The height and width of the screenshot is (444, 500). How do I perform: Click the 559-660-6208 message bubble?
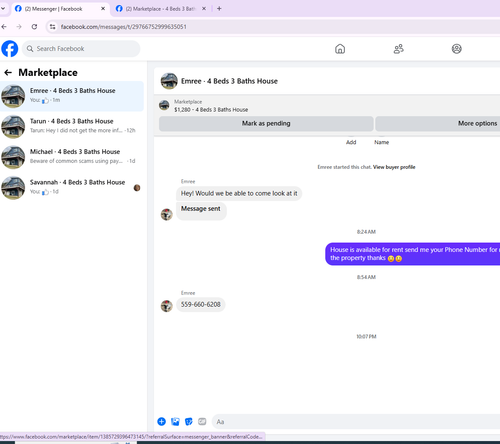coord(201,304)
